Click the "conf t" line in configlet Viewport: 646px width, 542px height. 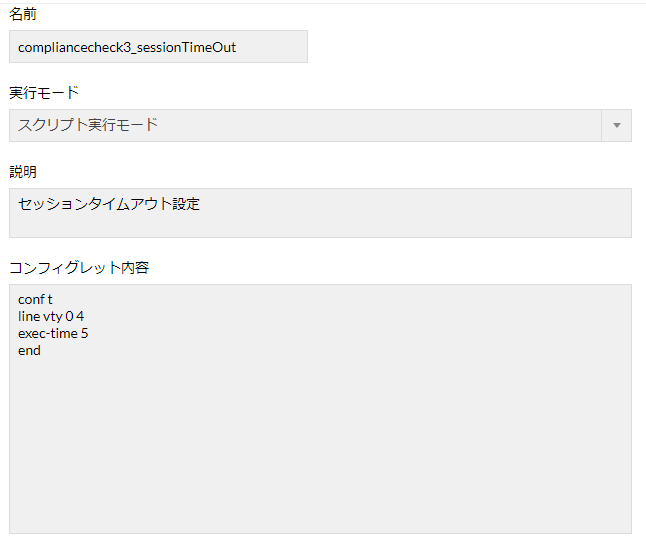point(35,300)
